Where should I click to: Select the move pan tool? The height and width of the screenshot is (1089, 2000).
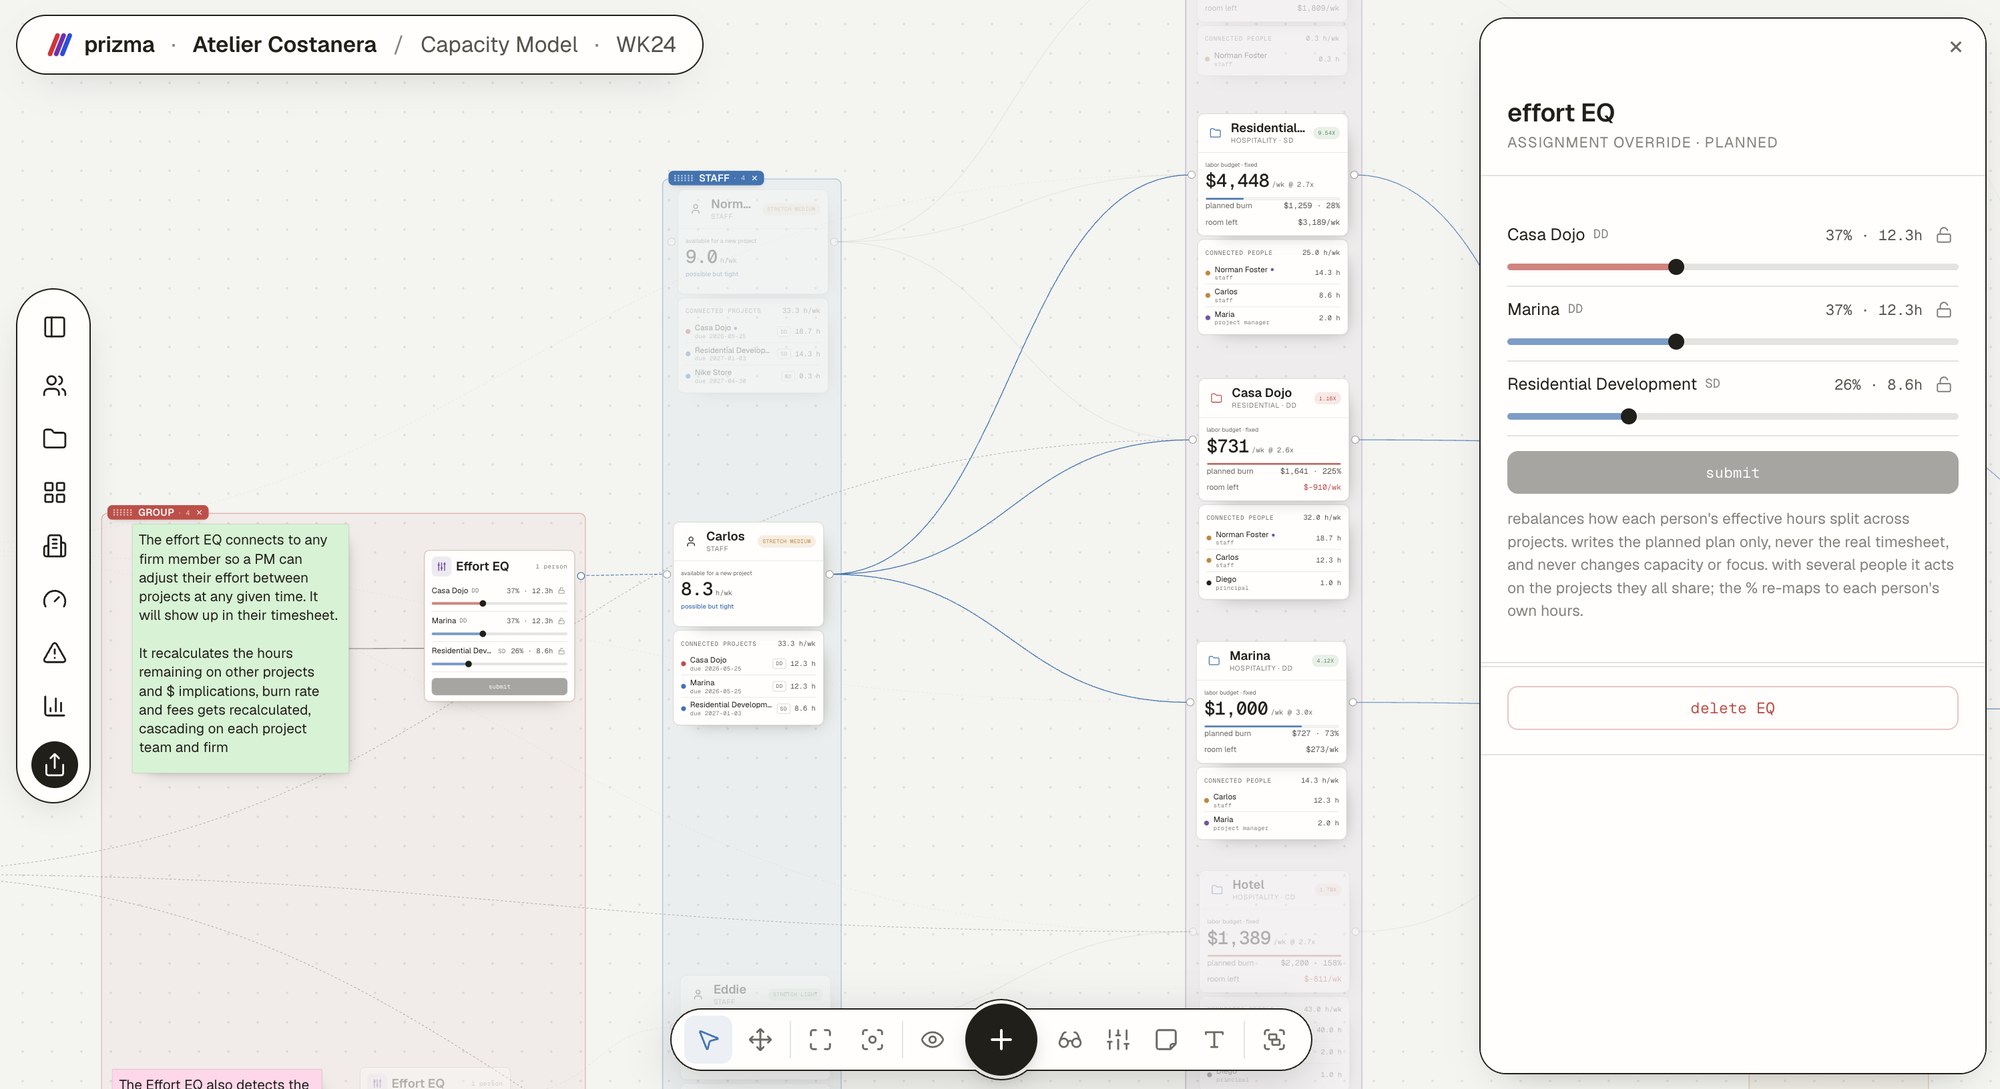click(760, 1040)
